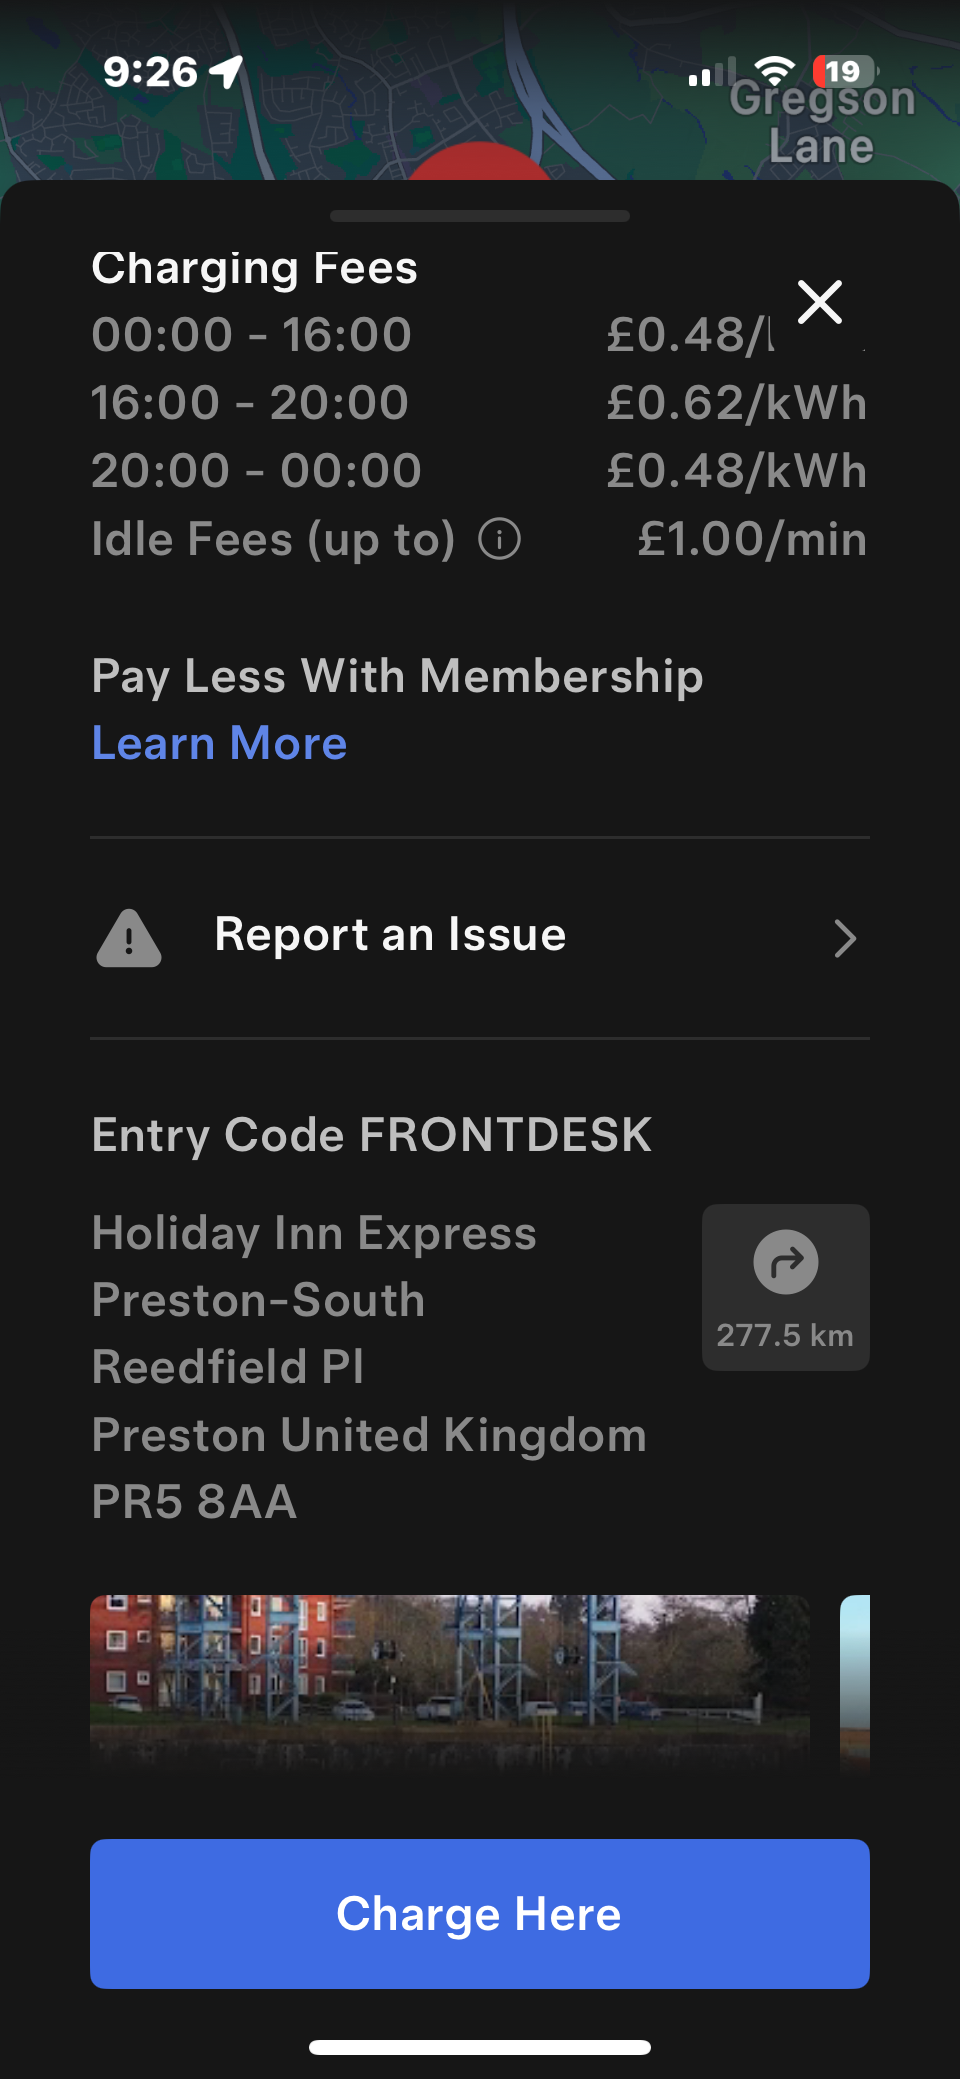Tap the Entry Code FRONTDESK text

(371, 1136)
